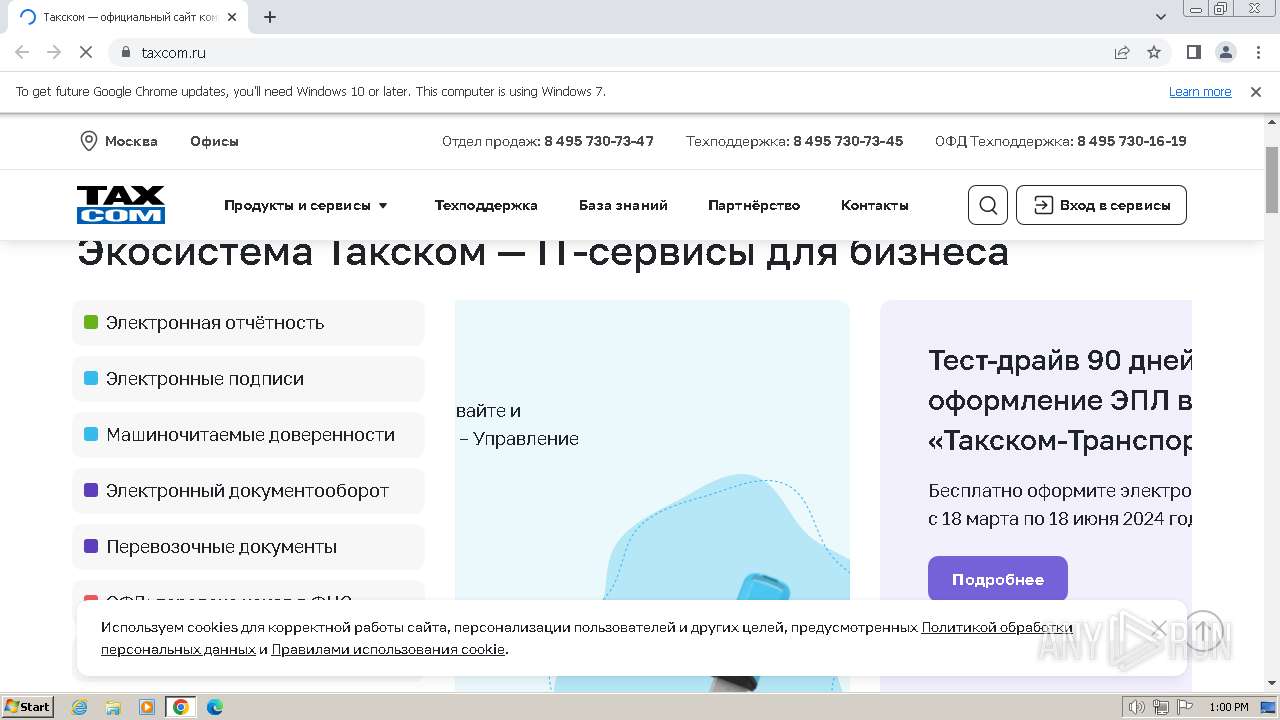1280x720 pixels.
Task: Select the Москва city link
Action: [x=131, y=141]
